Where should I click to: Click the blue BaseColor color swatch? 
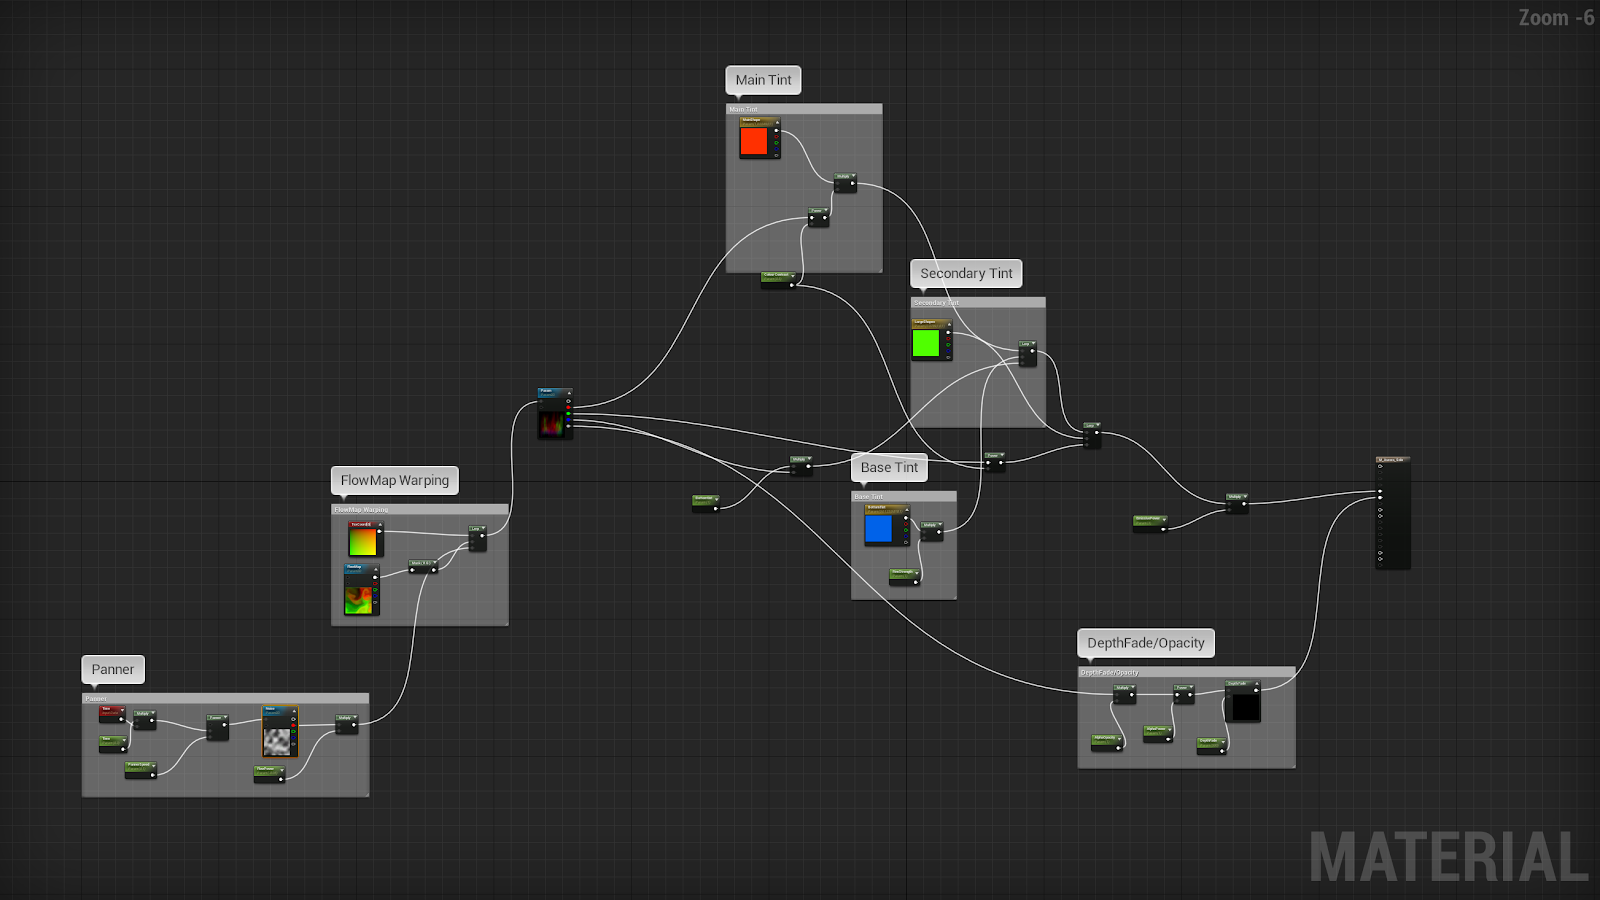879,528
